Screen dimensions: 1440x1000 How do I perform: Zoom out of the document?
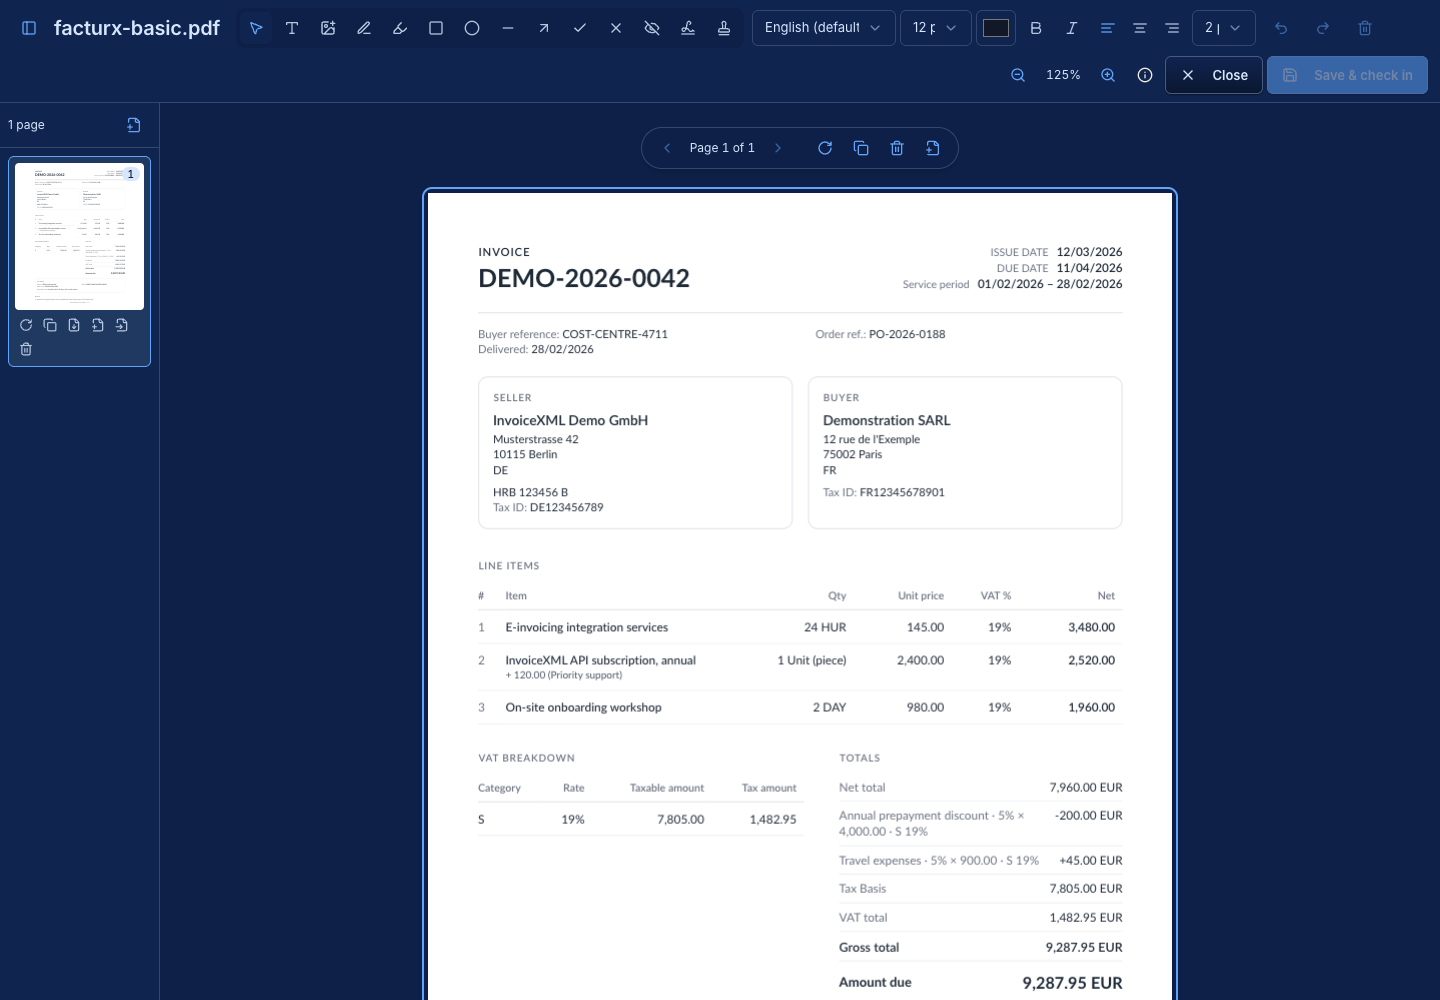(1018, 75)
